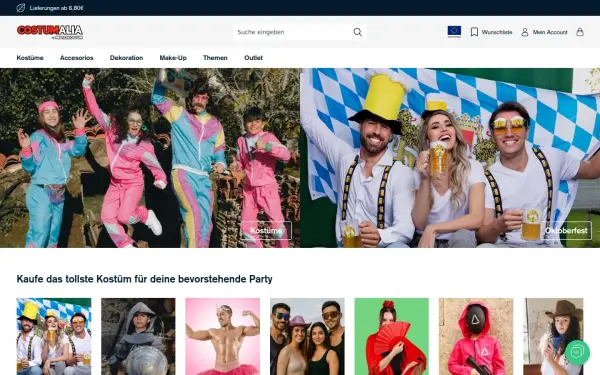600x375 pixels.
Task: Click the Wunschliste bookmark icon
Action: [474, 32]
